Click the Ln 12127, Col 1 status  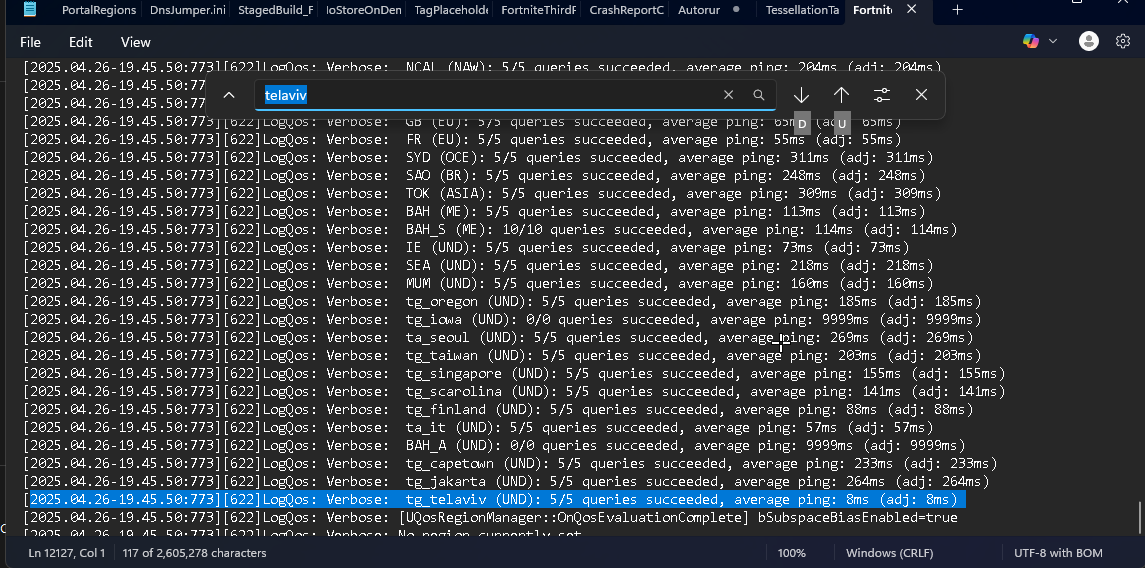(x=66, y=553)
